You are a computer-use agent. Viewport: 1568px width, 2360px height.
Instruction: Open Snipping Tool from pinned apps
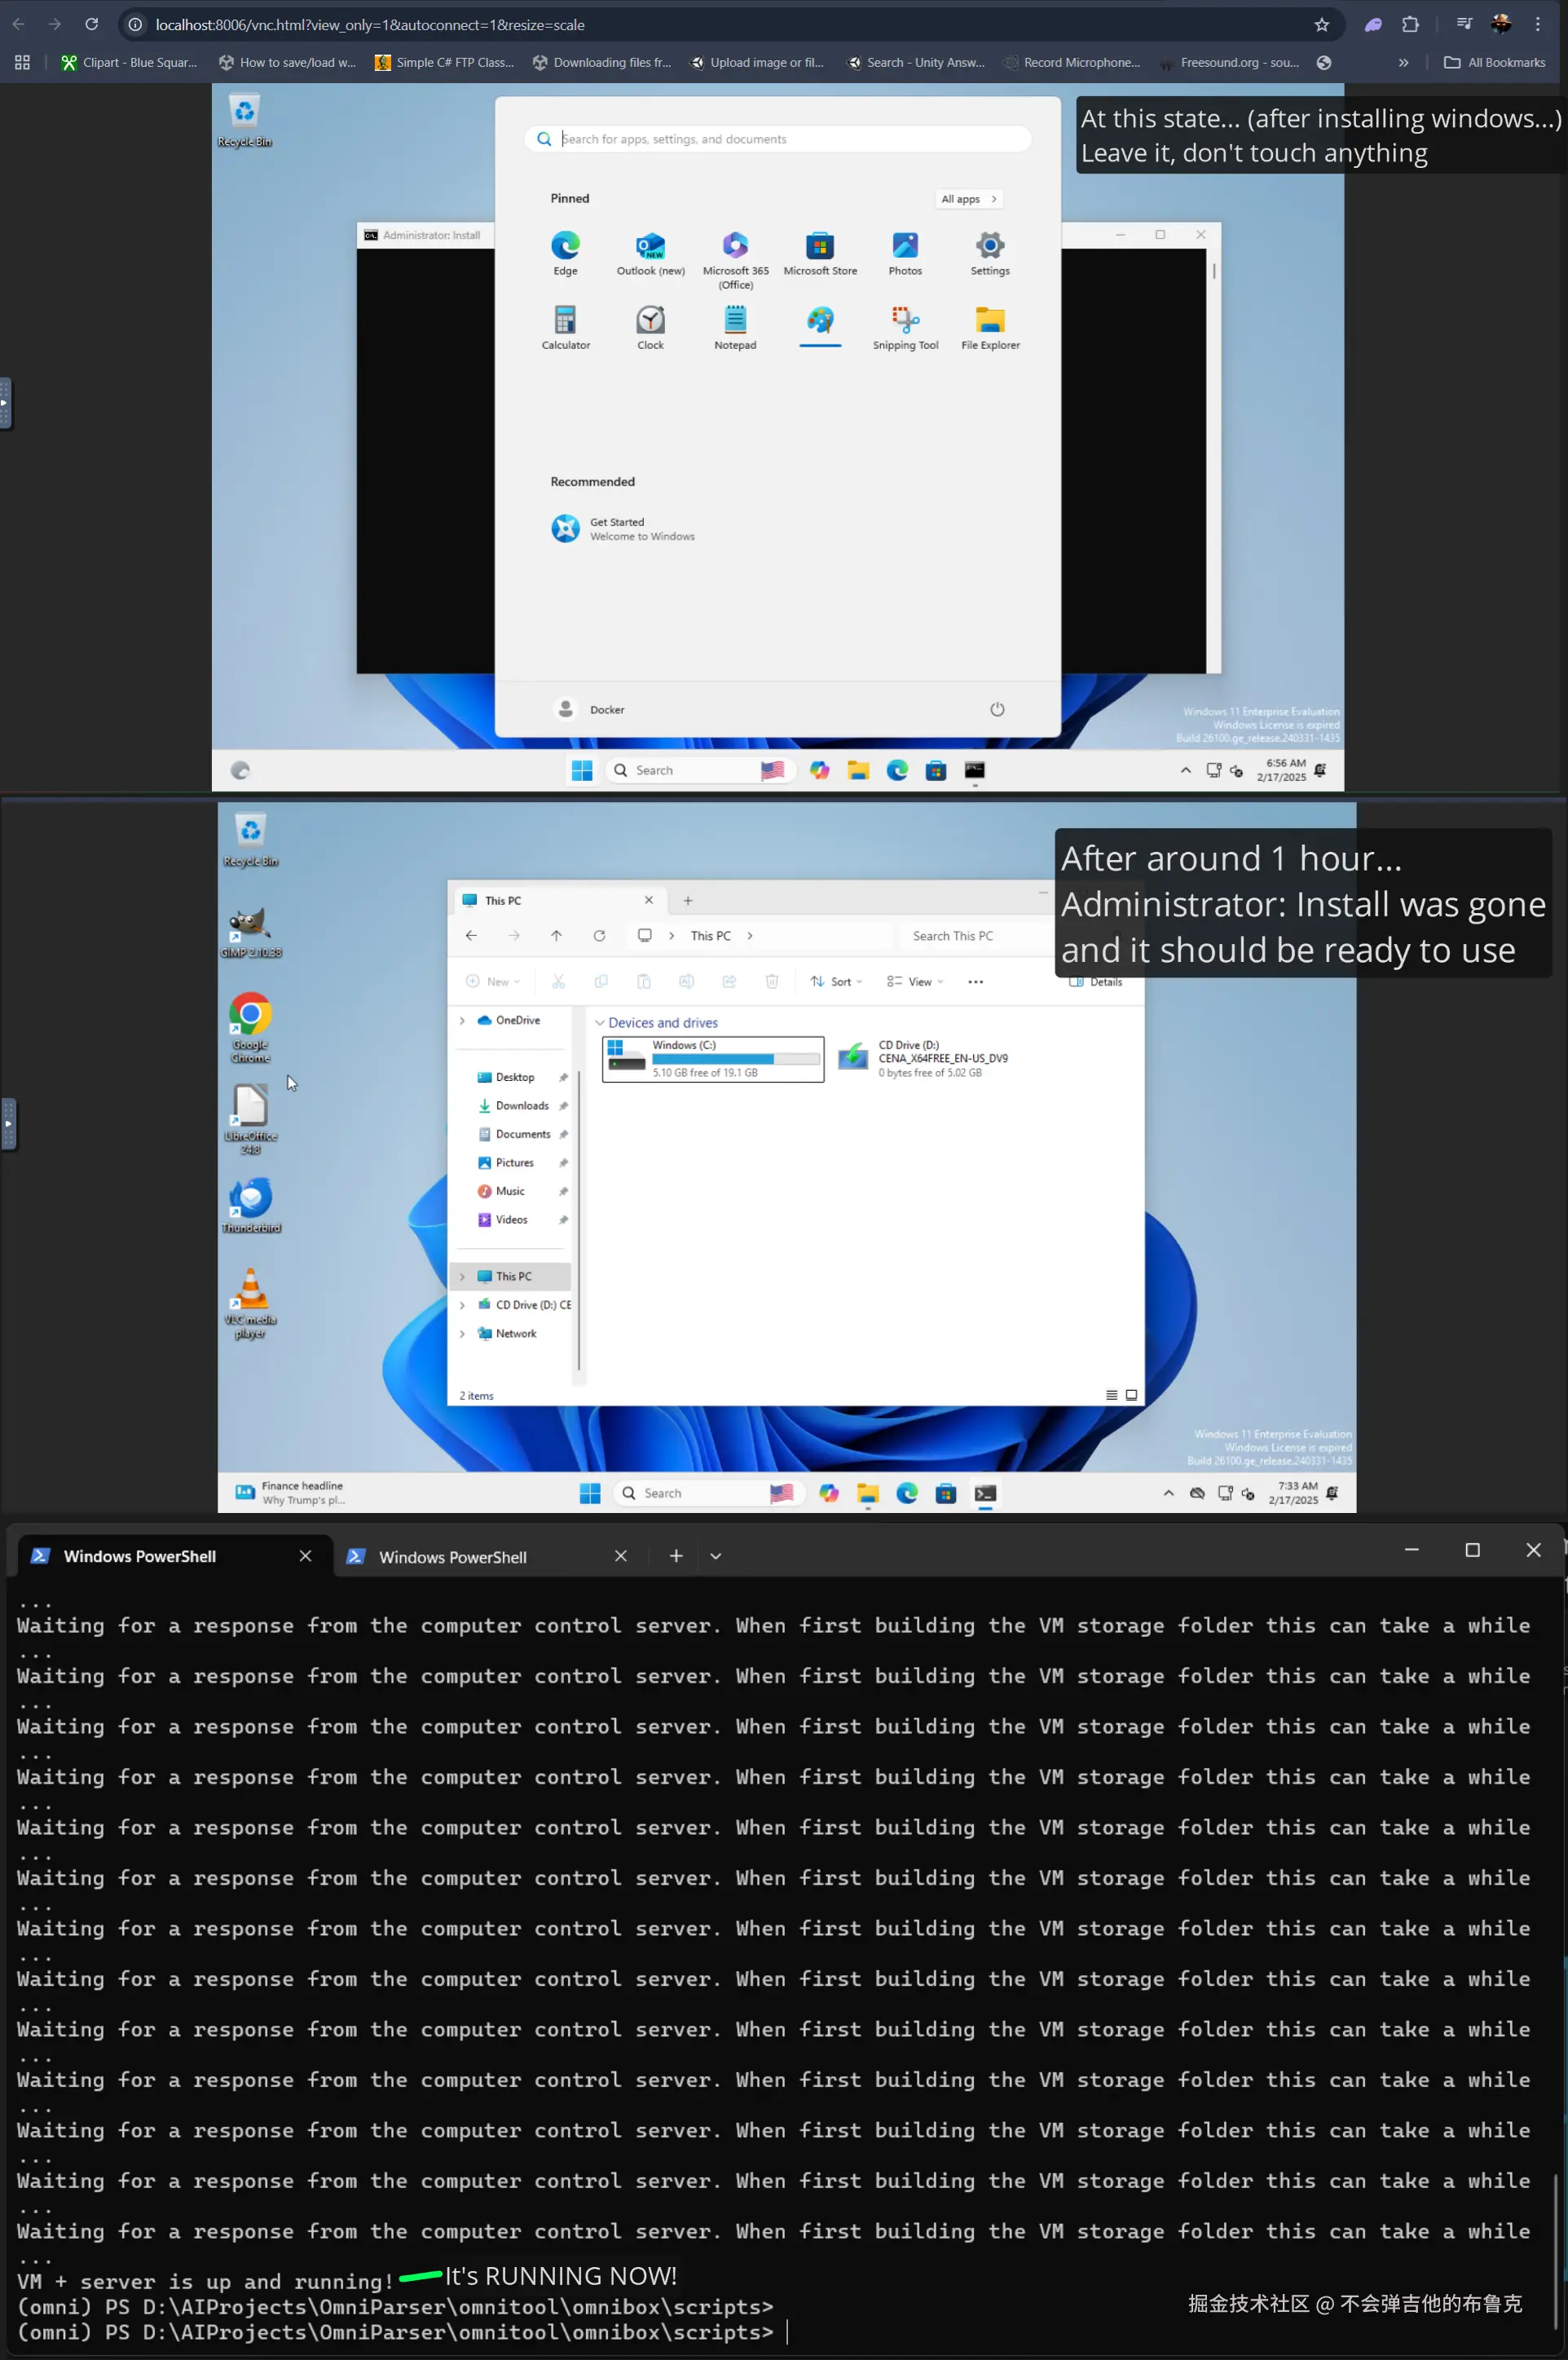coord(905,322)
